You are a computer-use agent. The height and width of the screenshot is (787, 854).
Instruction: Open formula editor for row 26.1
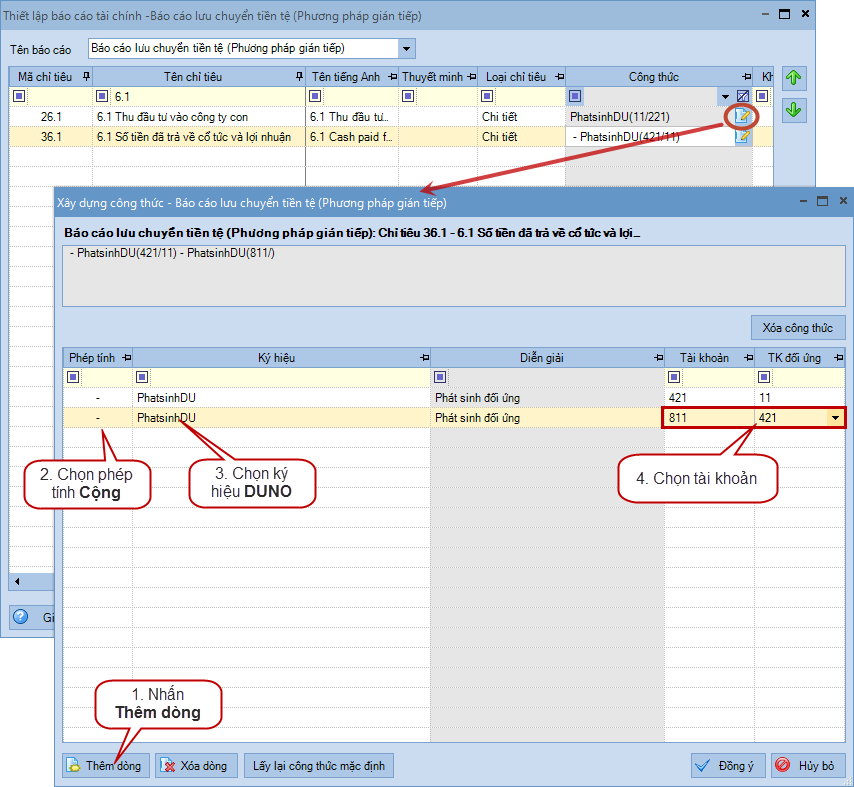tap(742, 117)
